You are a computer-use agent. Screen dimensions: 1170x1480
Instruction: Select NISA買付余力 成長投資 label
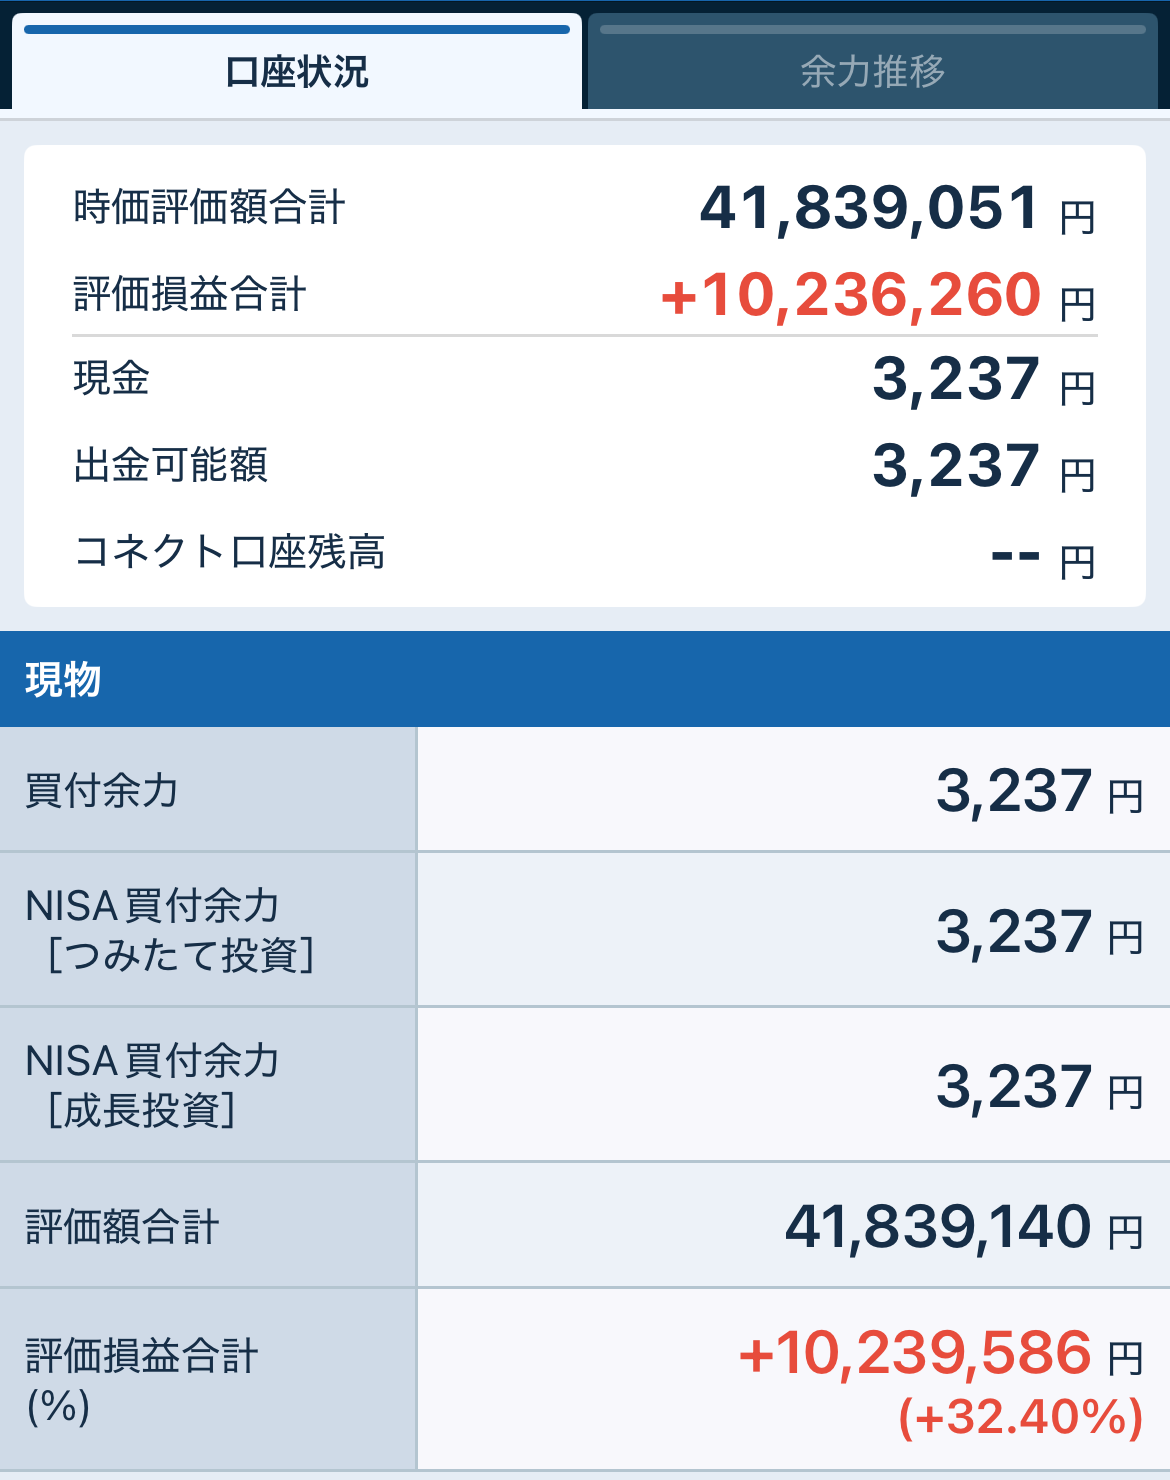pyautogui.click(x=152, y=1085)
